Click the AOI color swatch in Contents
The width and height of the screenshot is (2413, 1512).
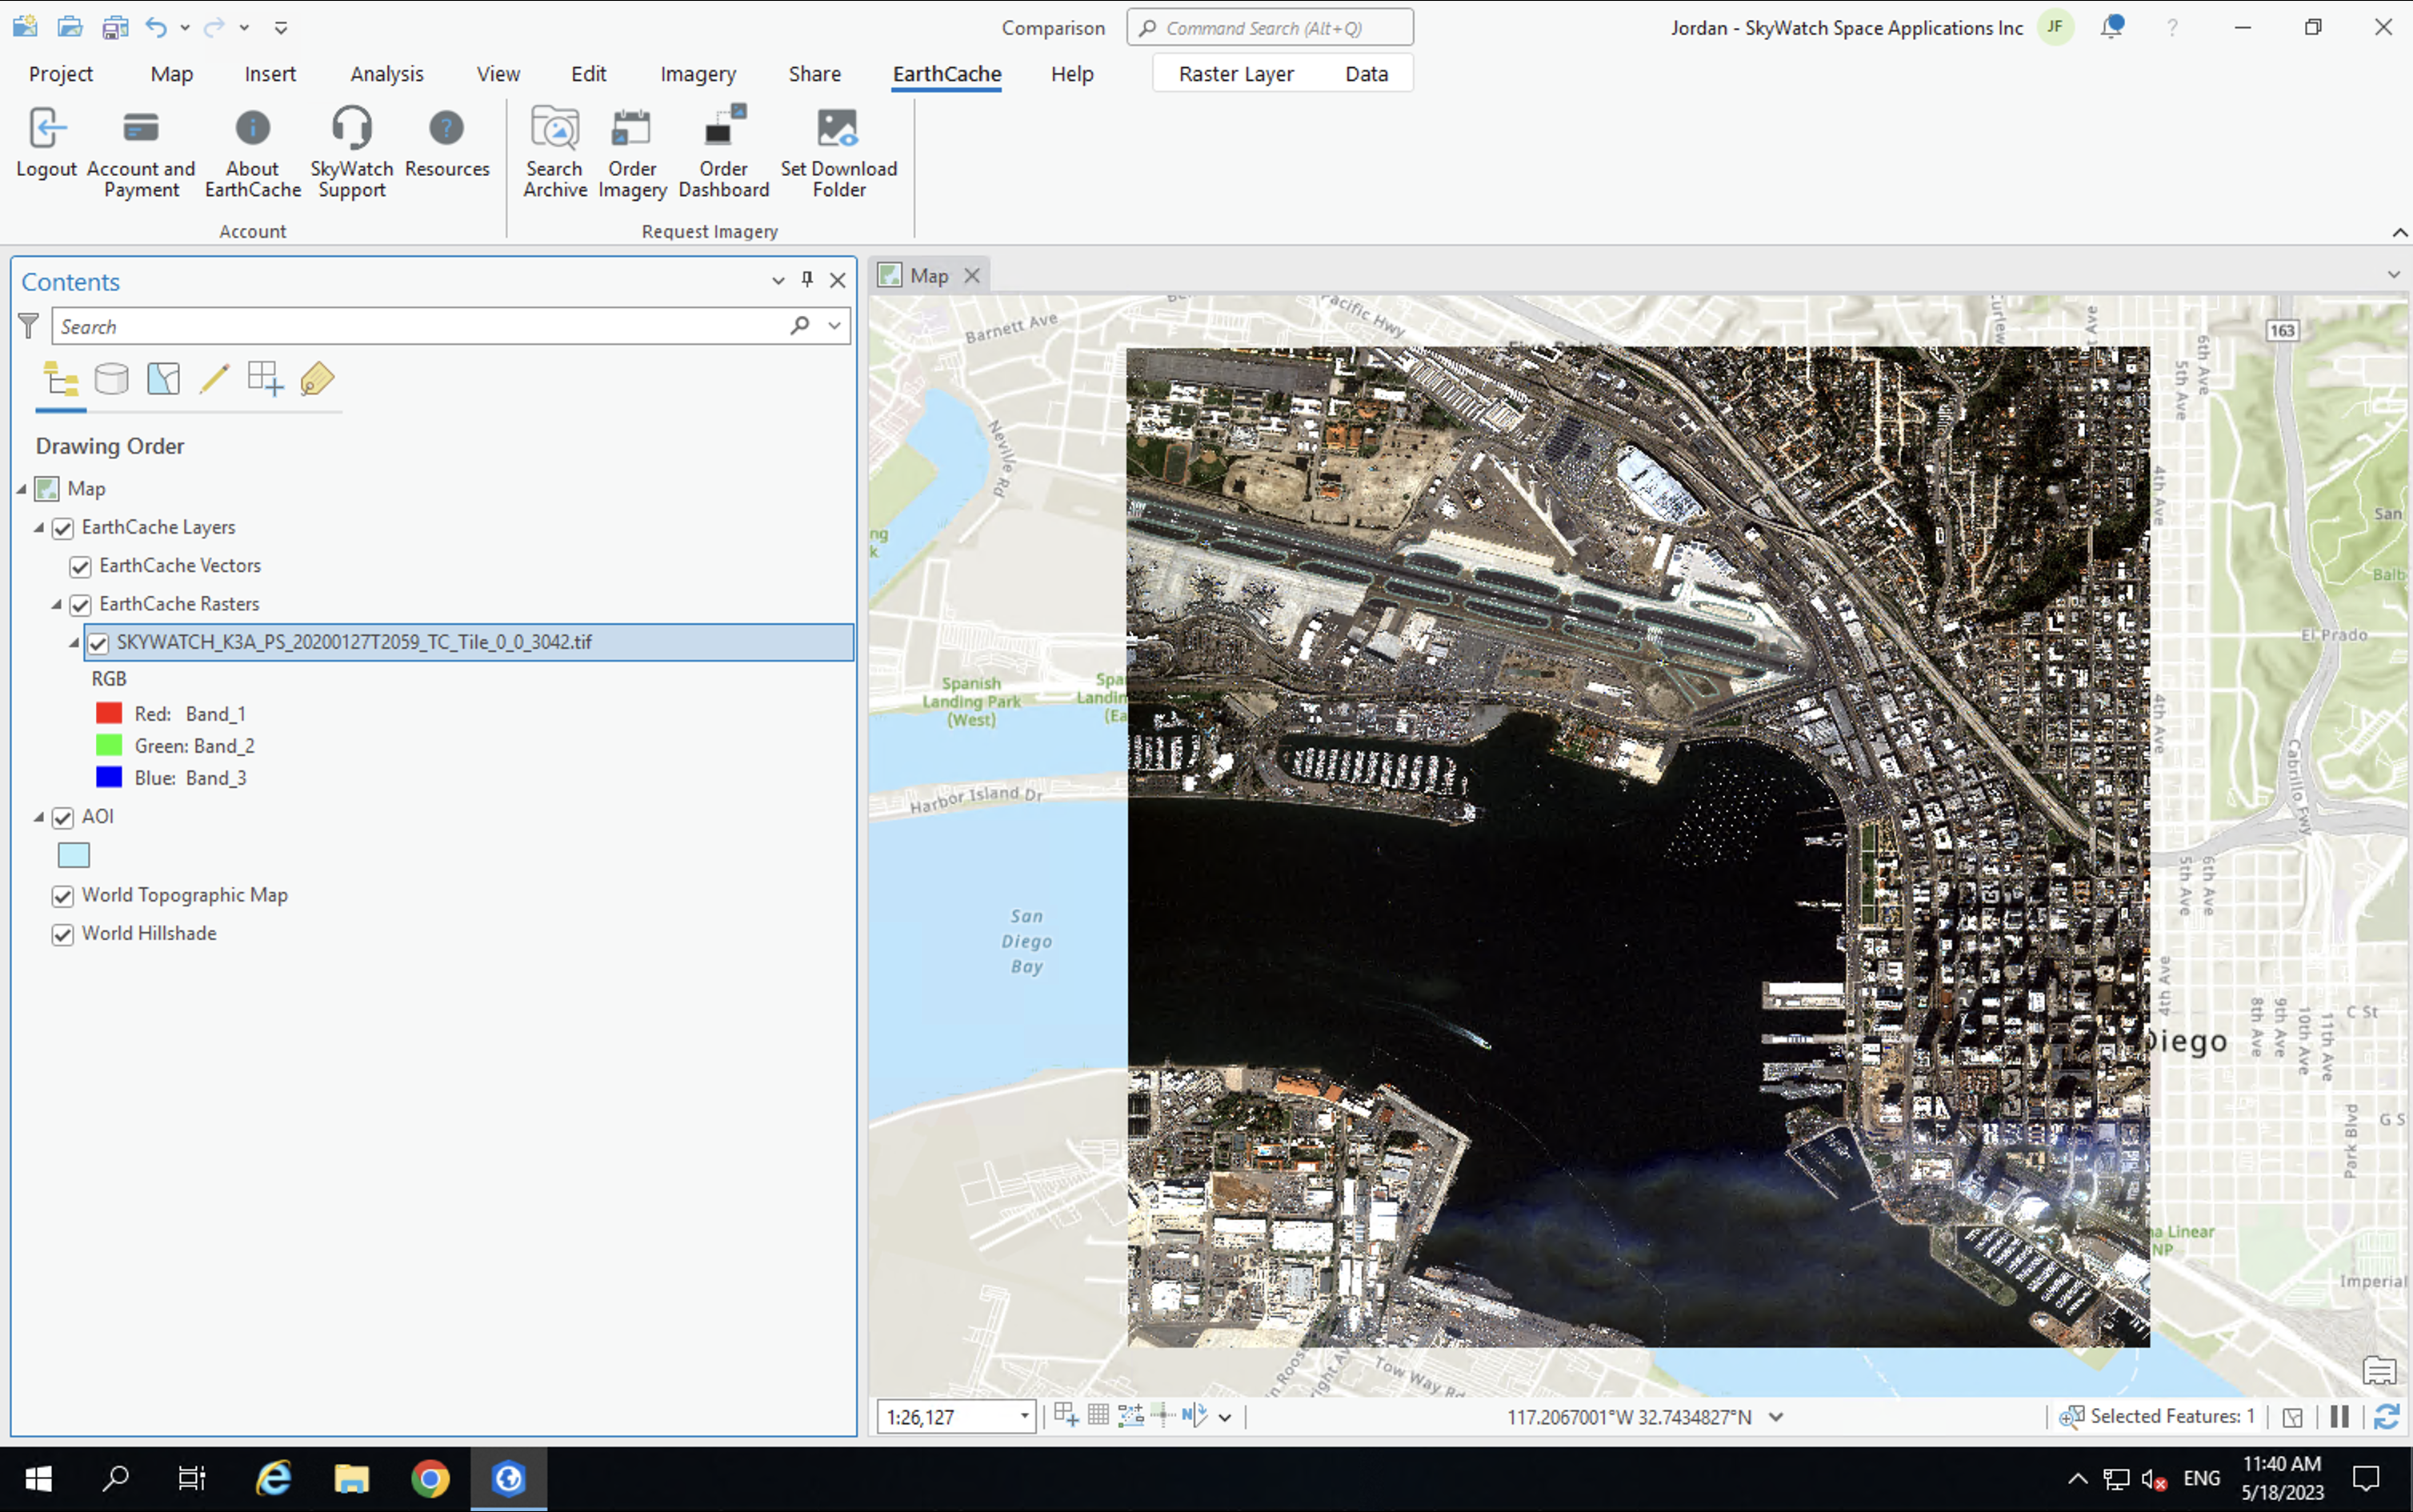click(74, 854)
